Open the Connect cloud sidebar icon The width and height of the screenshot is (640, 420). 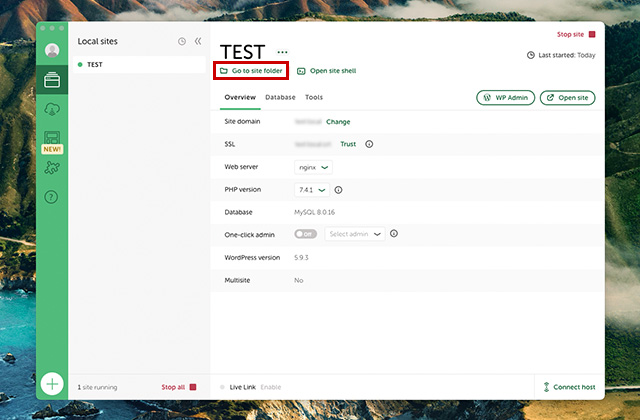[52, 109]
